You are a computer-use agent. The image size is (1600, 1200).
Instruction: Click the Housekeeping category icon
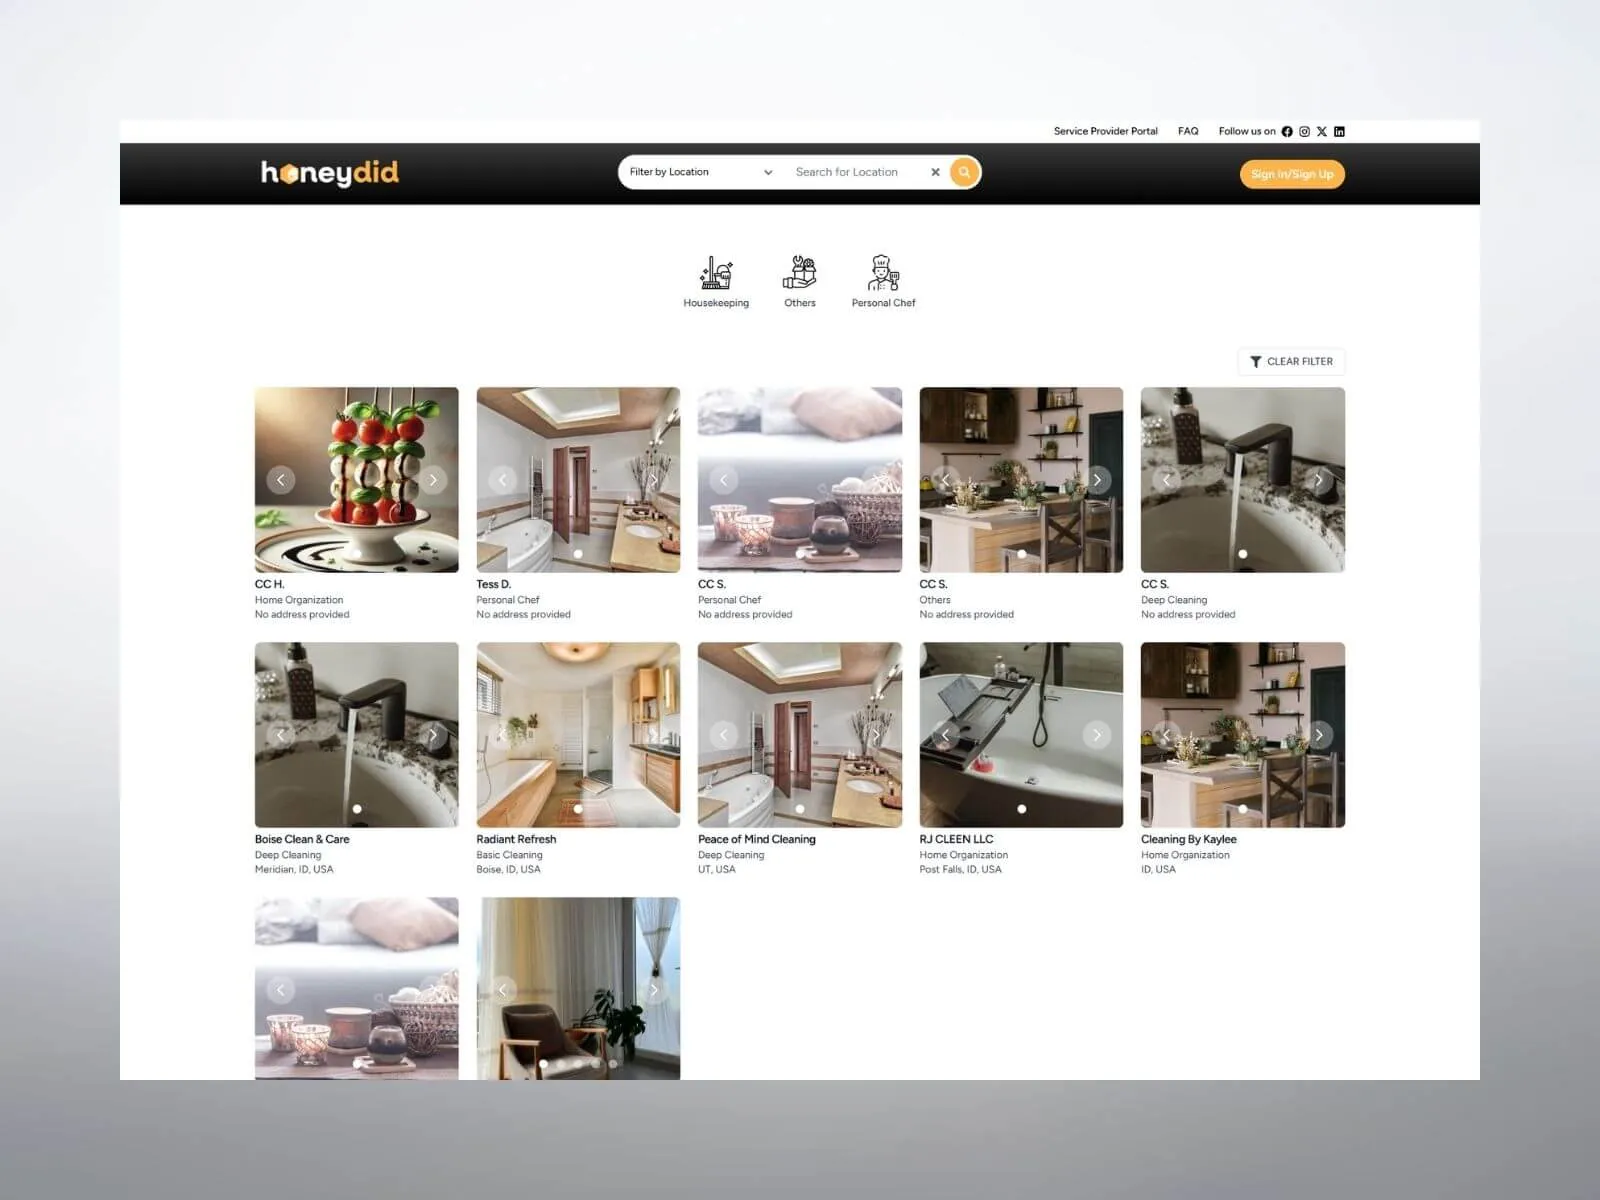coord(716,273)
